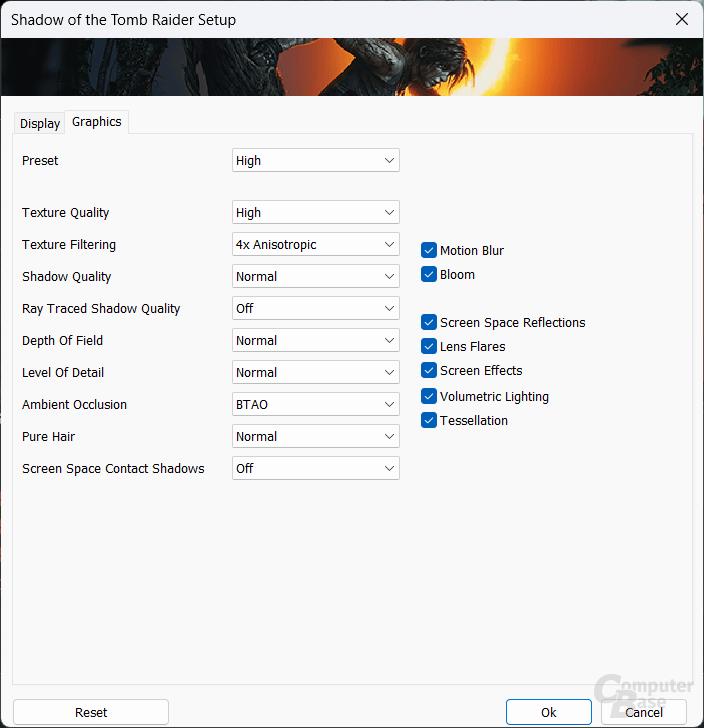704x728 pixels.
Task: Uncheck the Tessellation checkbox
Action: point(429,420)
